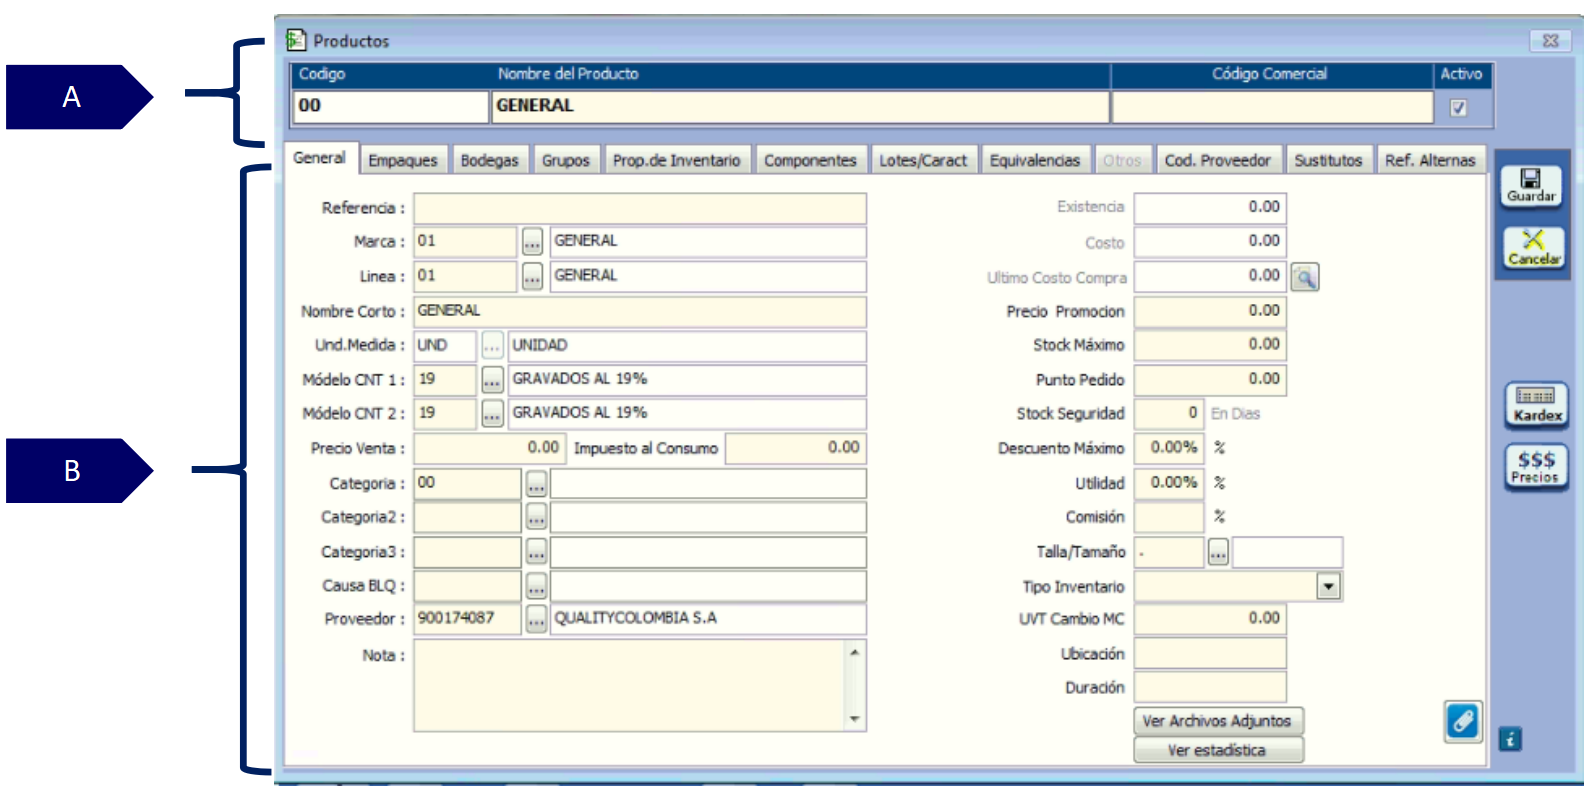Click the Cancelar icon button
Screen dimensions: 1594x794
pyautogui.click(x=1533, y=247)
